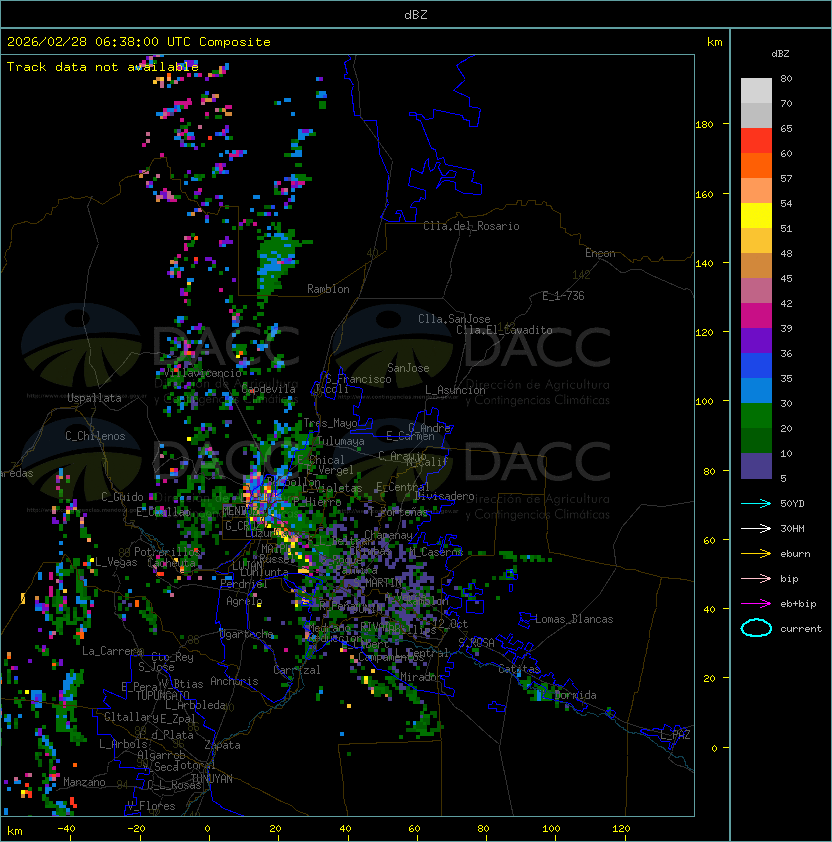The width and height of the screenshot is (832, 842).
Task: Click the 'TUNUYAN' map label
Action: point(212,779)
